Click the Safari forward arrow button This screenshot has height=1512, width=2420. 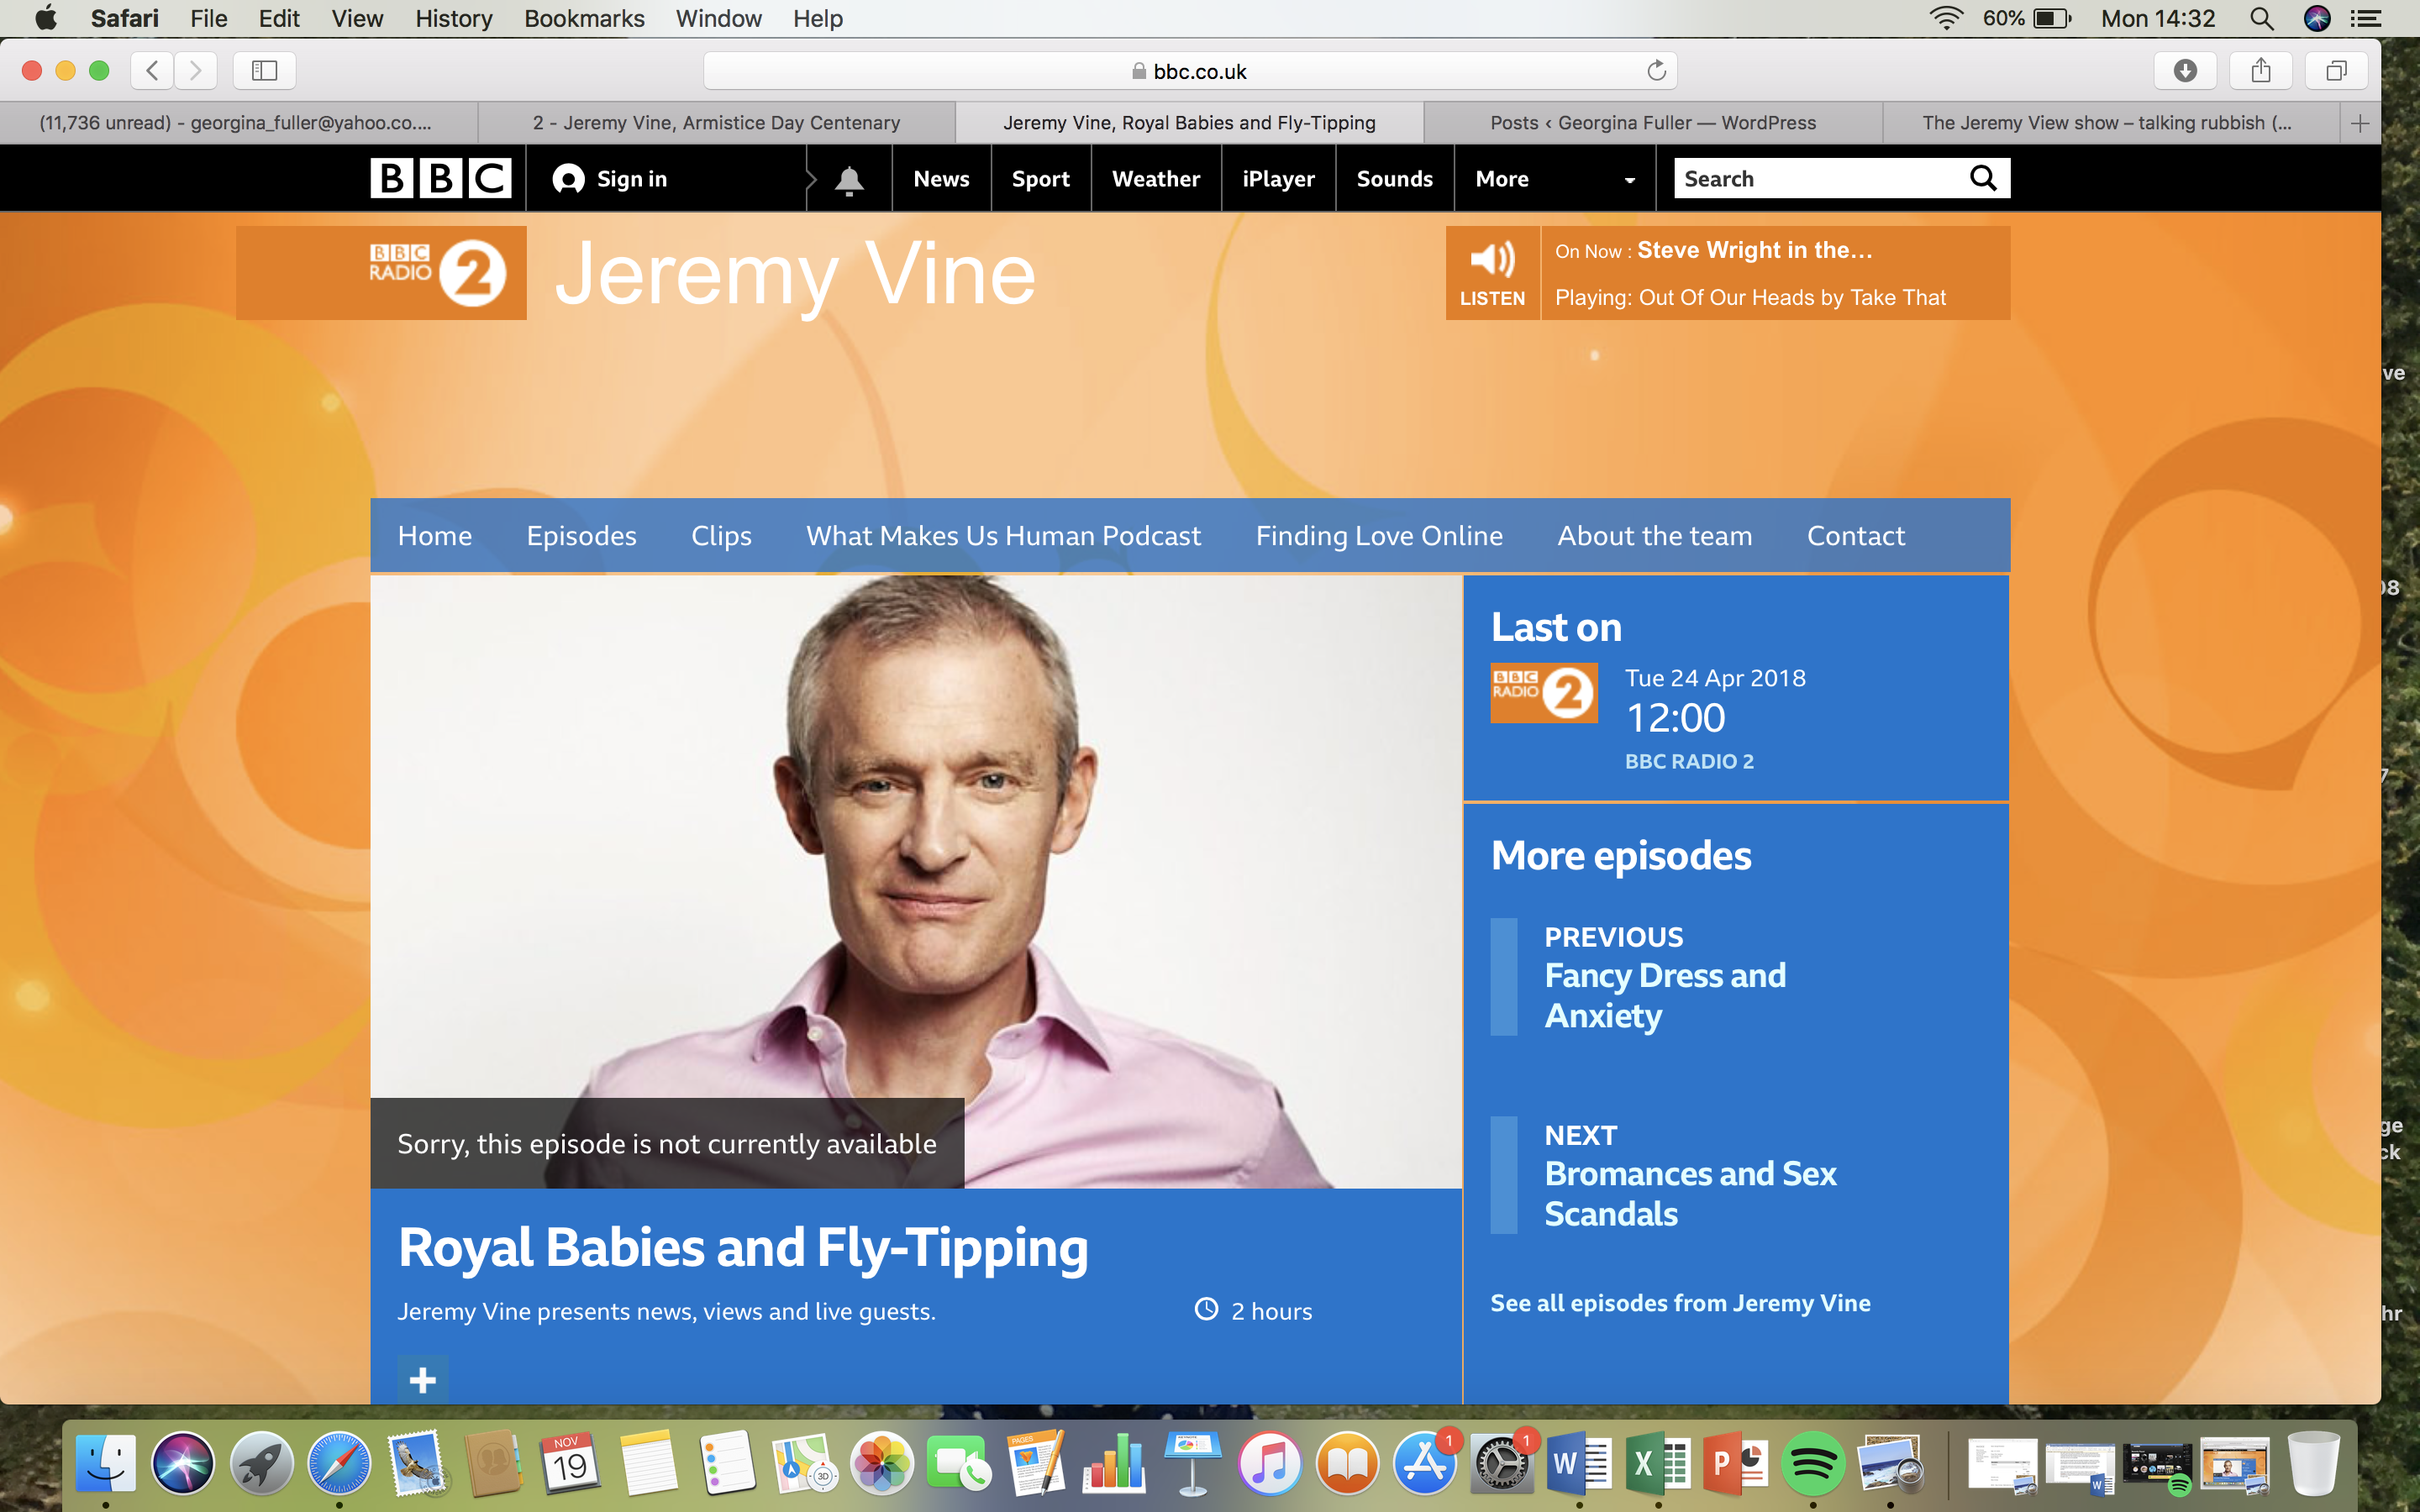196,70
